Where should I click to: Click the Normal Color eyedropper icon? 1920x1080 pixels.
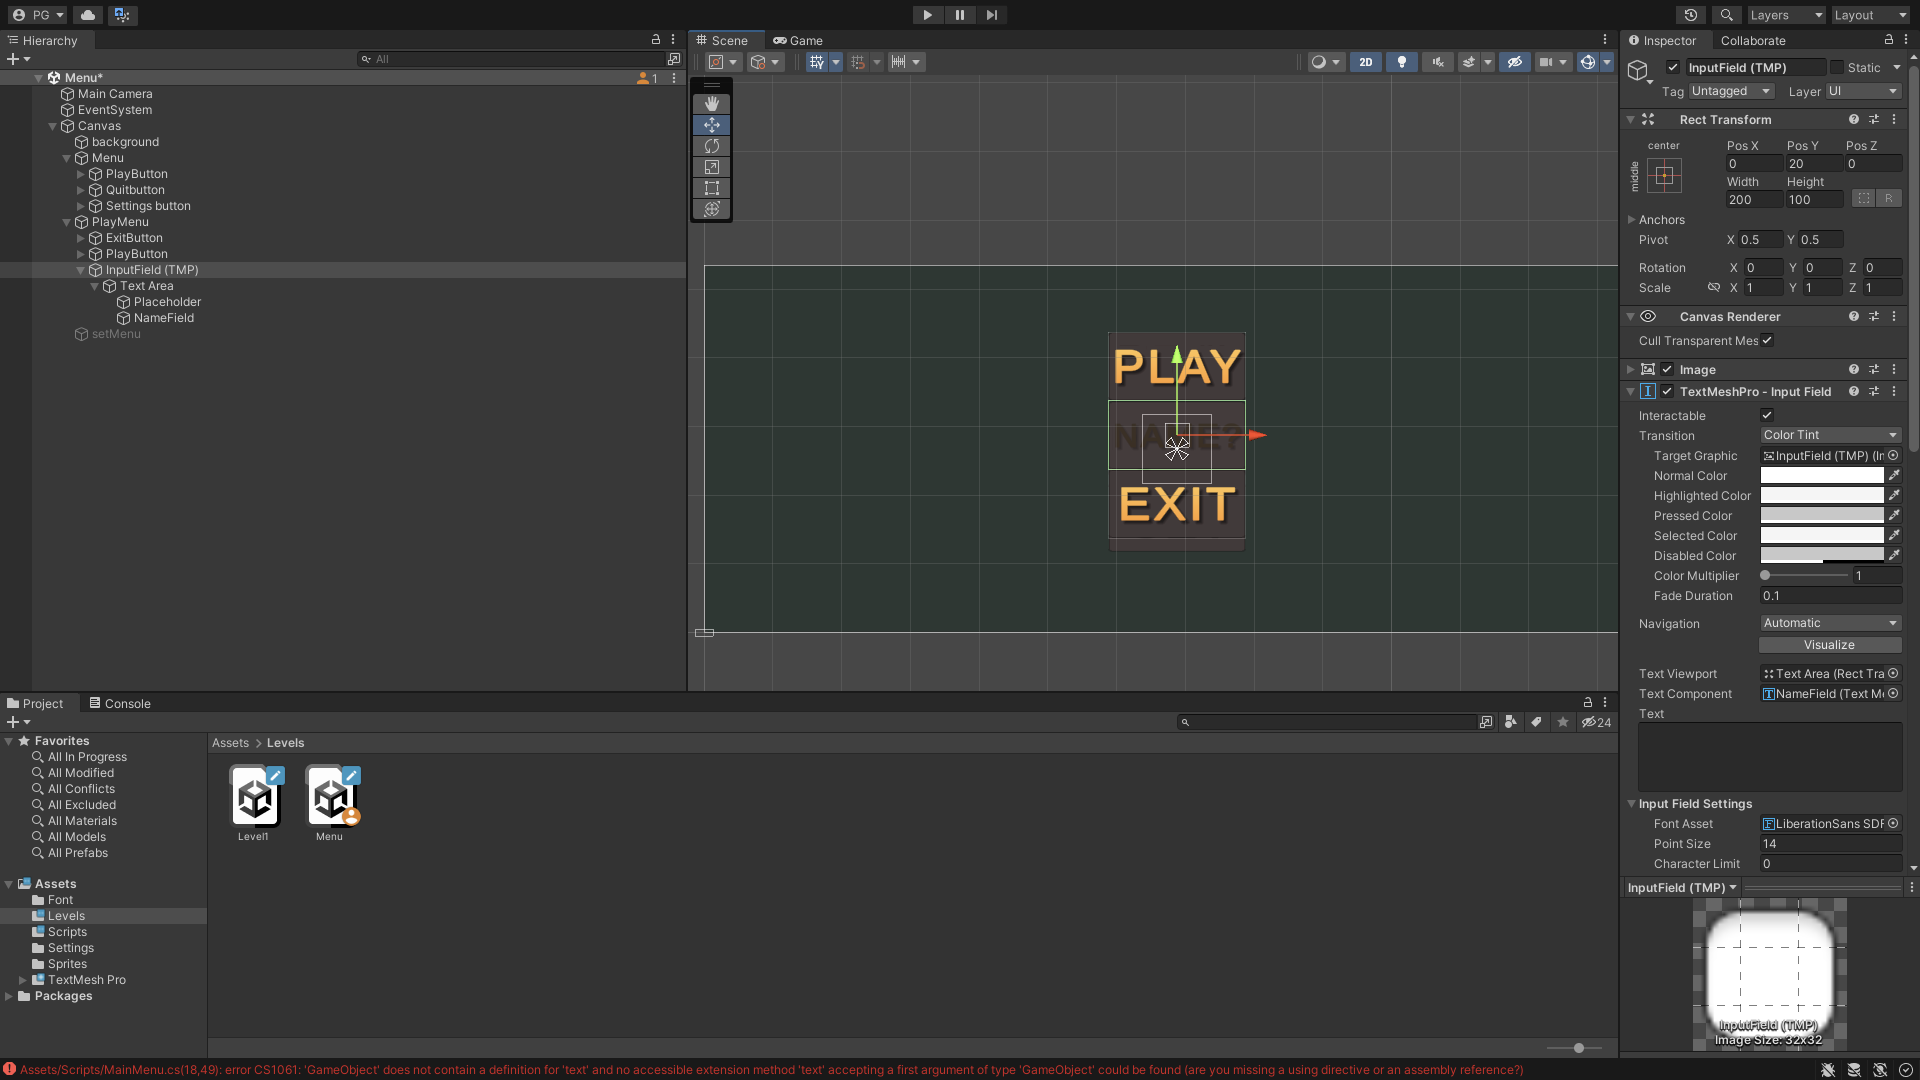[1893, 476]
